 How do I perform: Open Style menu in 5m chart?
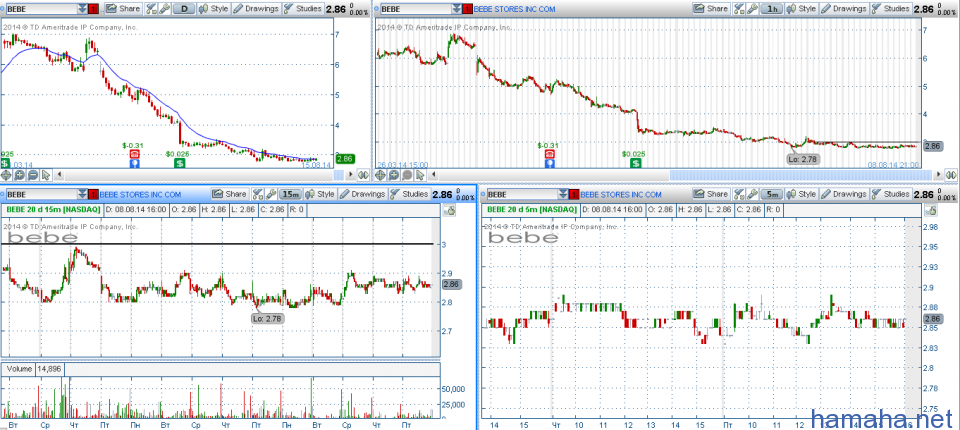pos(800,194)
